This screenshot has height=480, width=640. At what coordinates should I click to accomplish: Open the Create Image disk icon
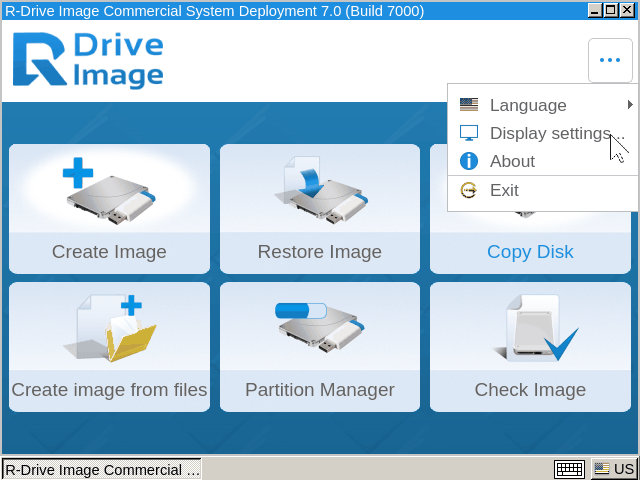[x=109, y=191]
